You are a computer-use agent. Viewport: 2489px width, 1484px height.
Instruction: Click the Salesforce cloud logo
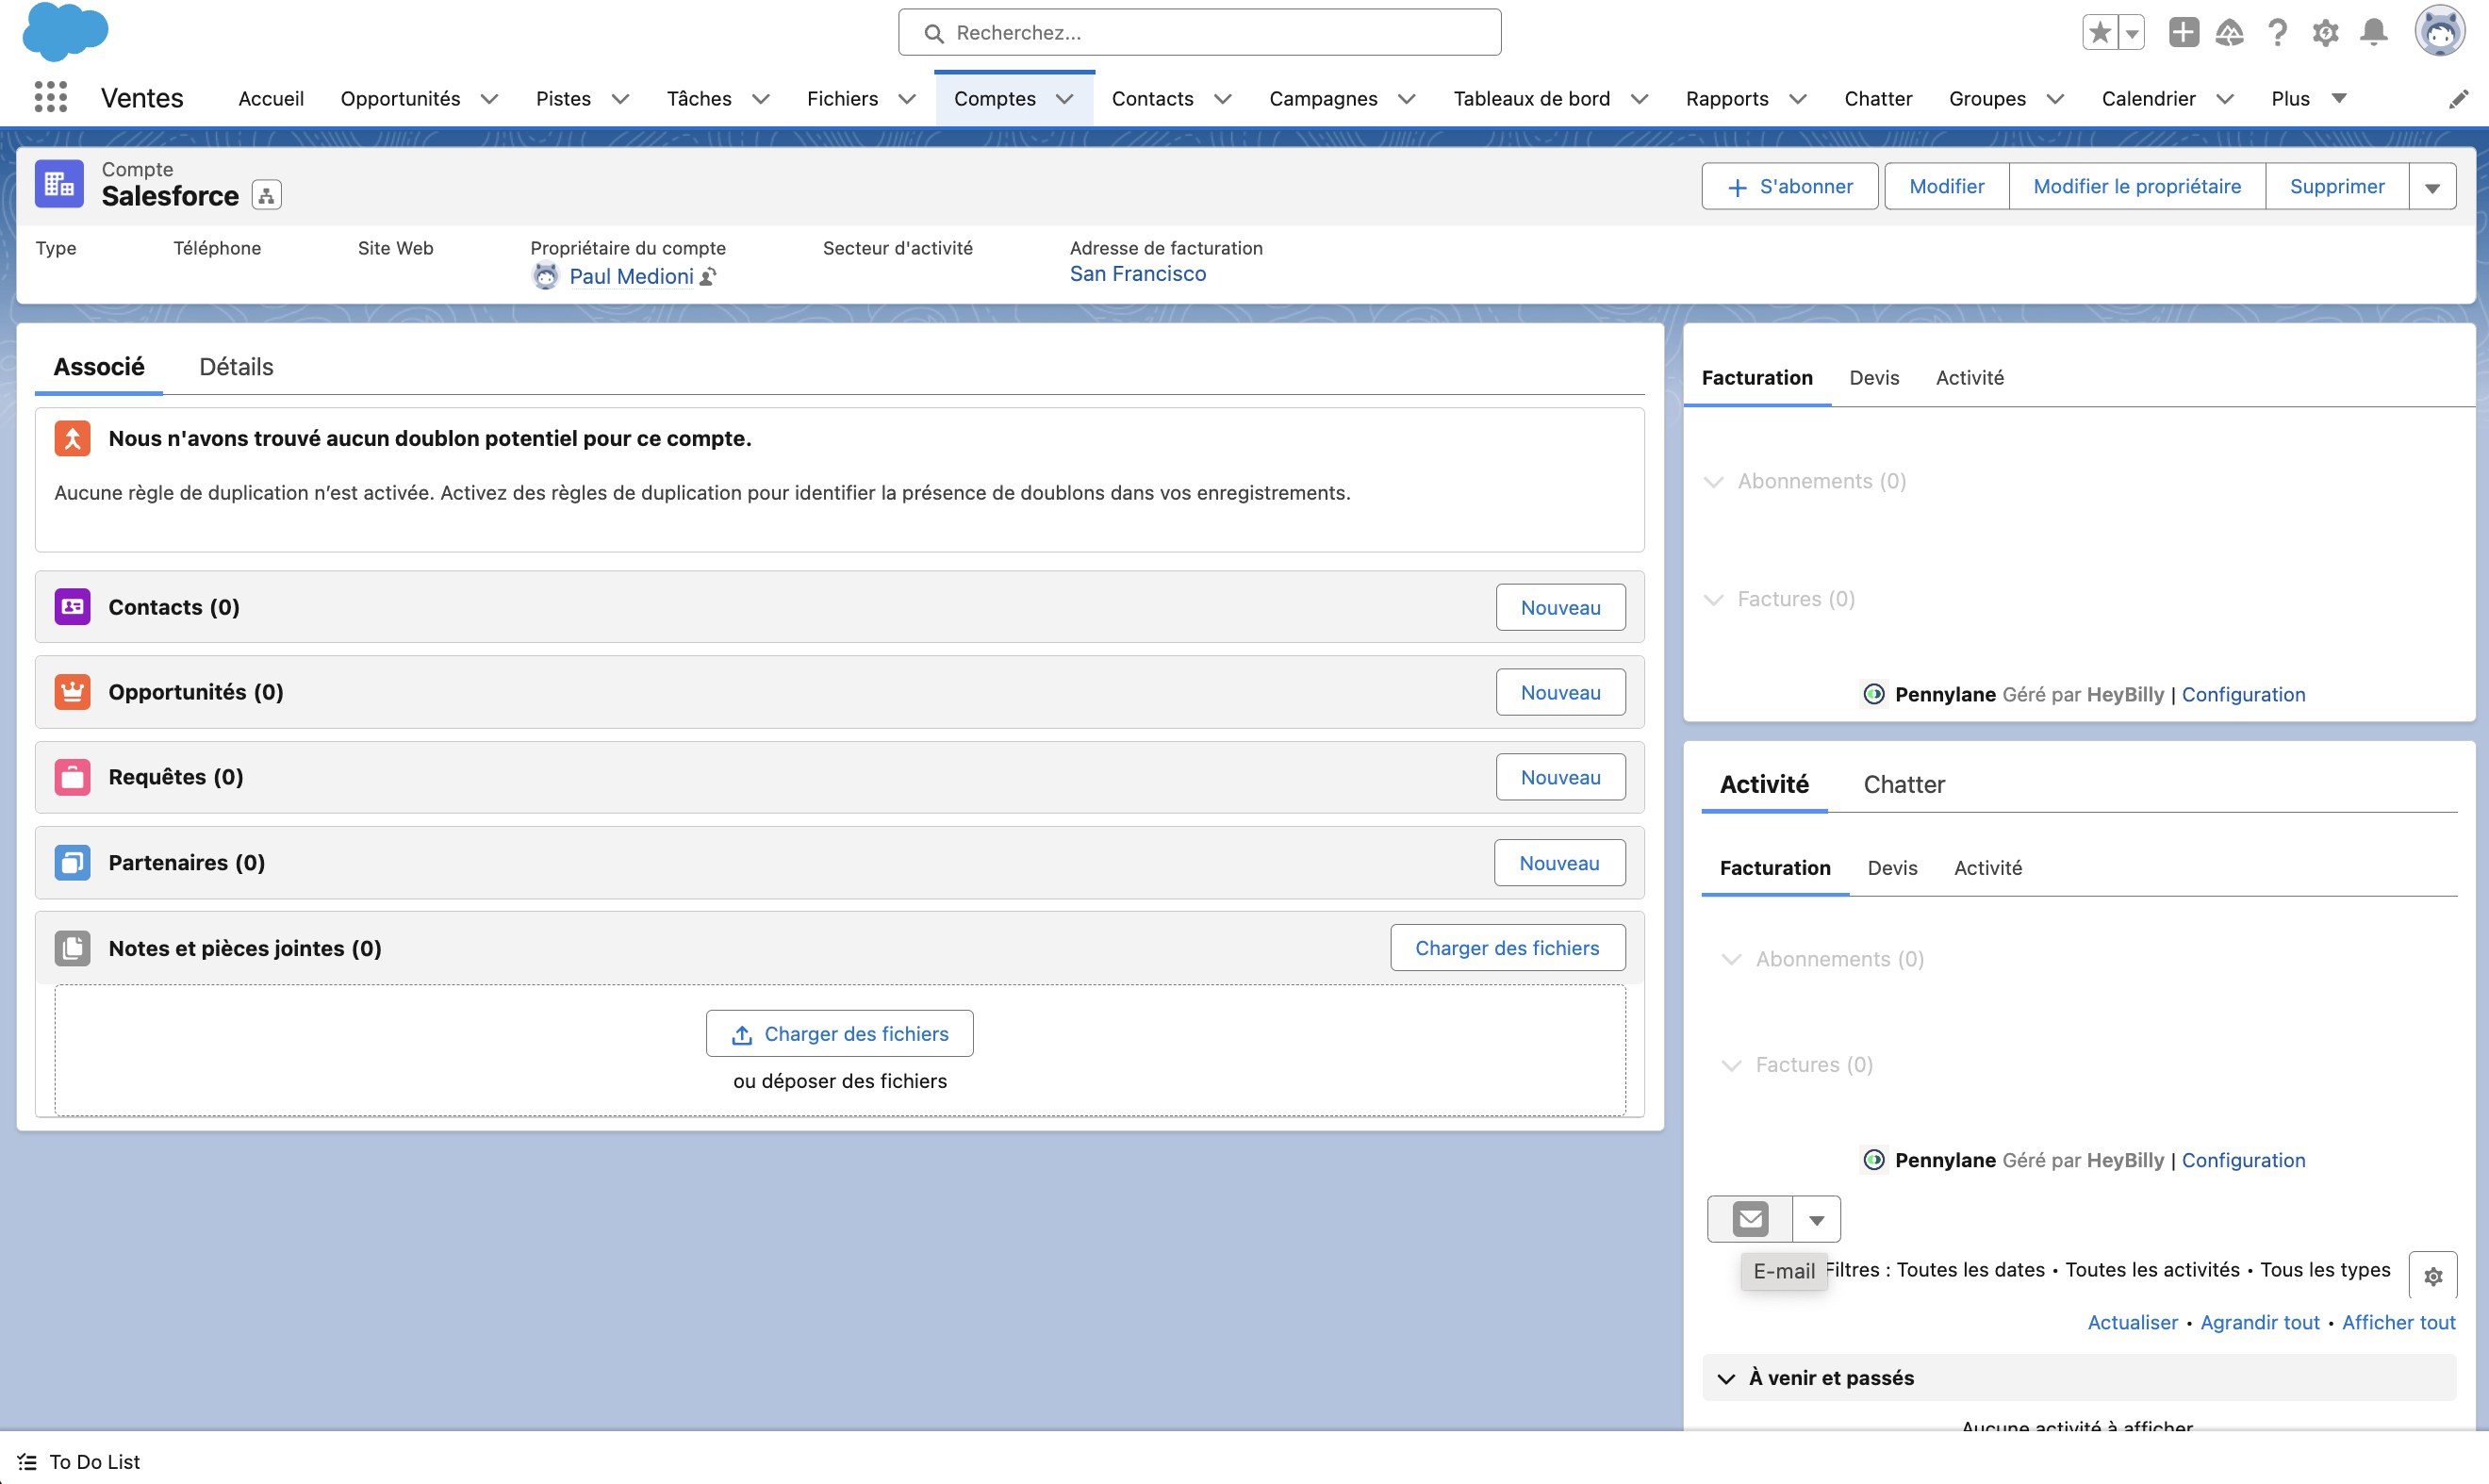pyautogui.click(x=65, y=31)
